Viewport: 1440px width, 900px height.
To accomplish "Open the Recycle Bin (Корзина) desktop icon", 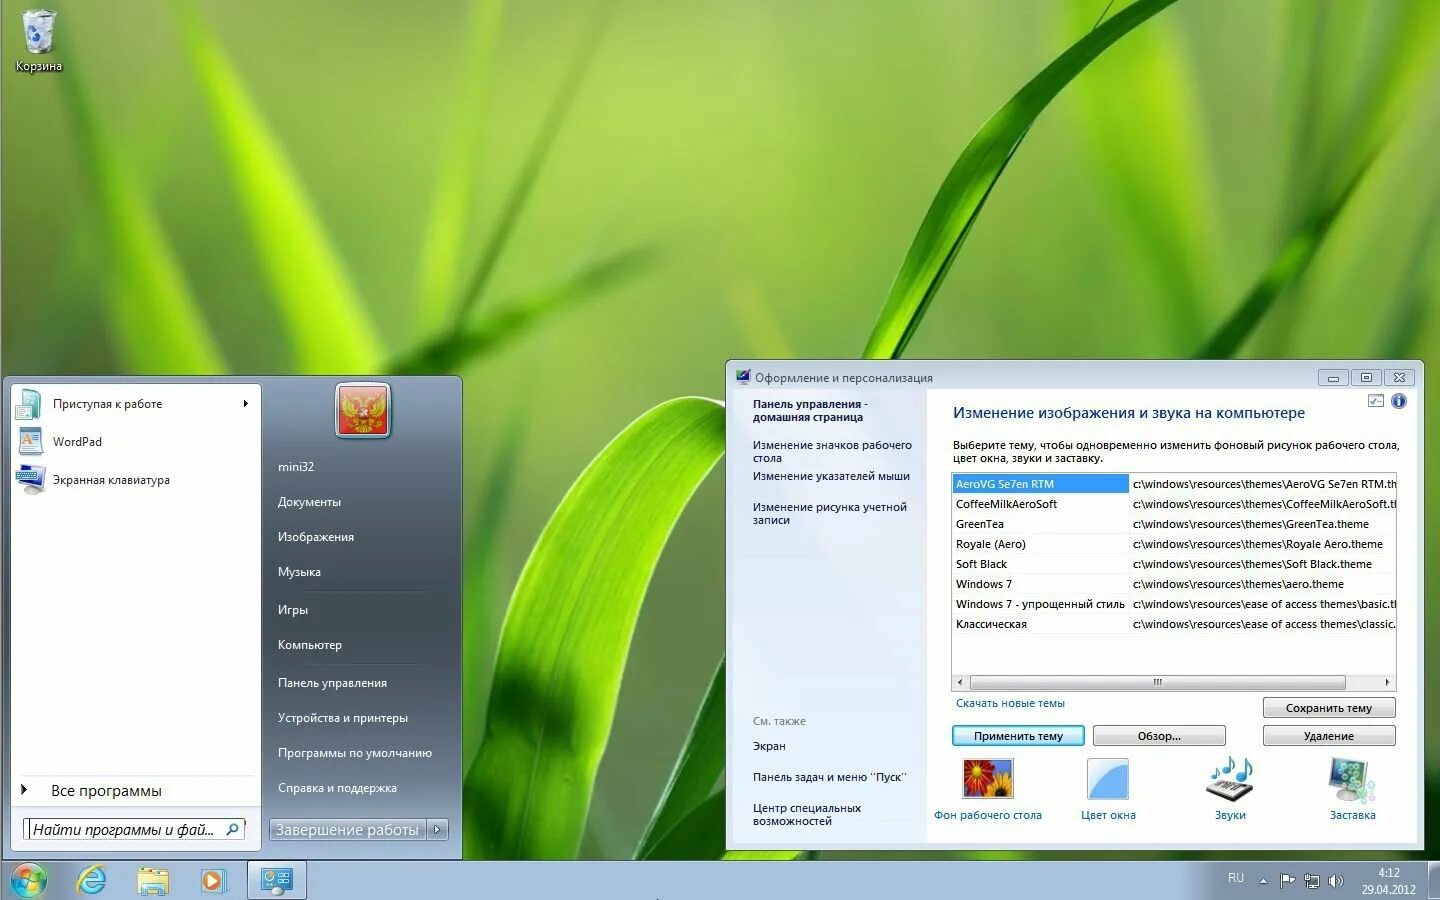I will tap(38, 40).
